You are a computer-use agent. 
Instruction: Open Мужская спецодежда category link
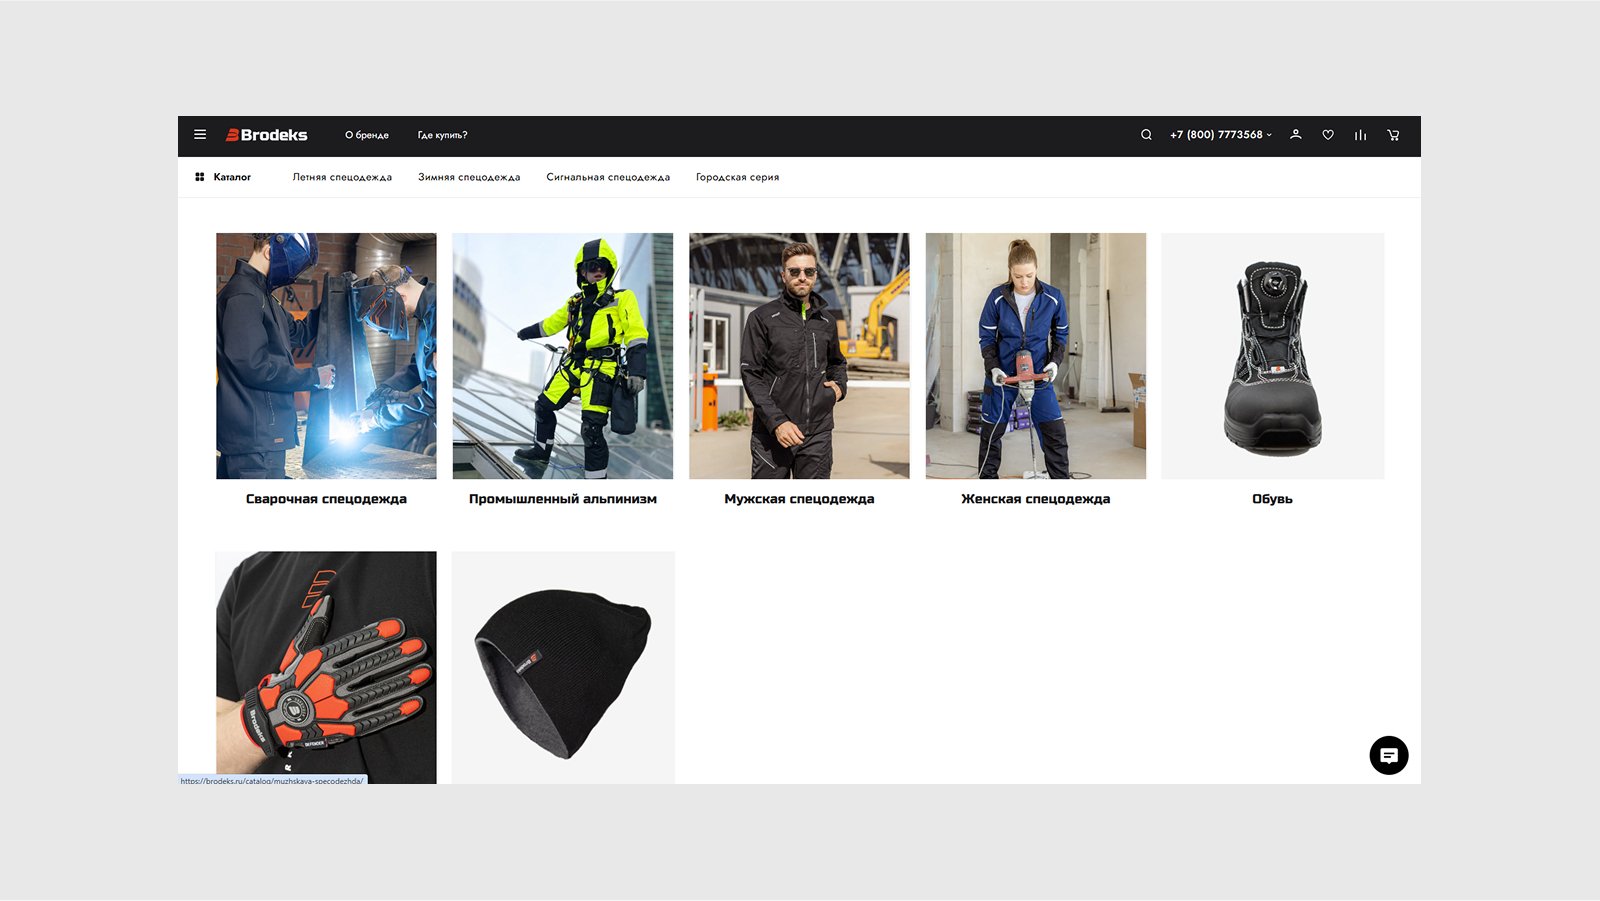pyautogui.click(x=799, y=499)
